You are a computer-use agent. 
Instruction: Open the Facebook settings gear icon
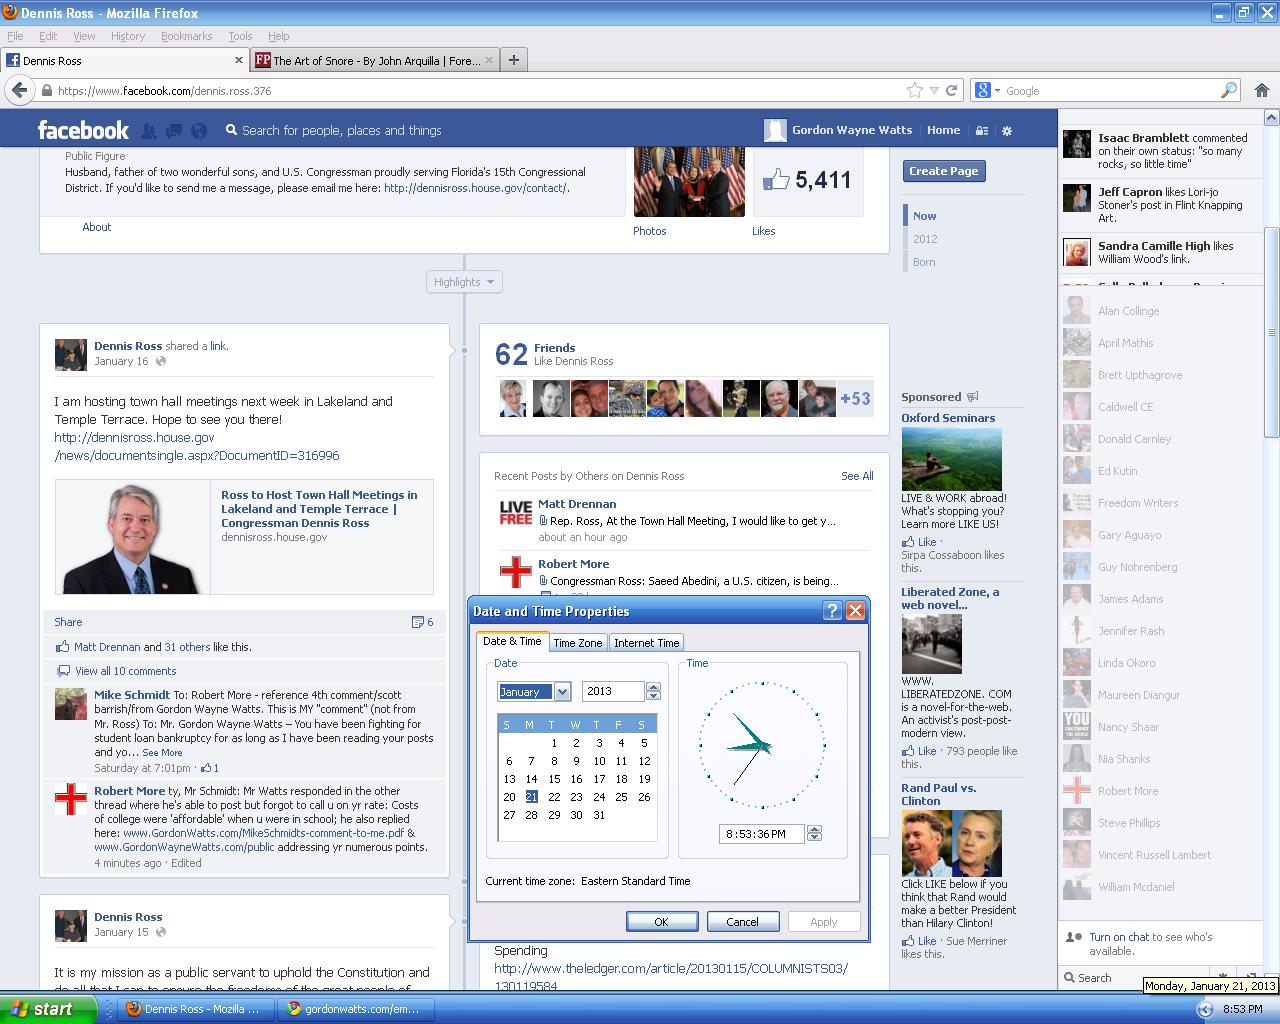click(1007, 130)
